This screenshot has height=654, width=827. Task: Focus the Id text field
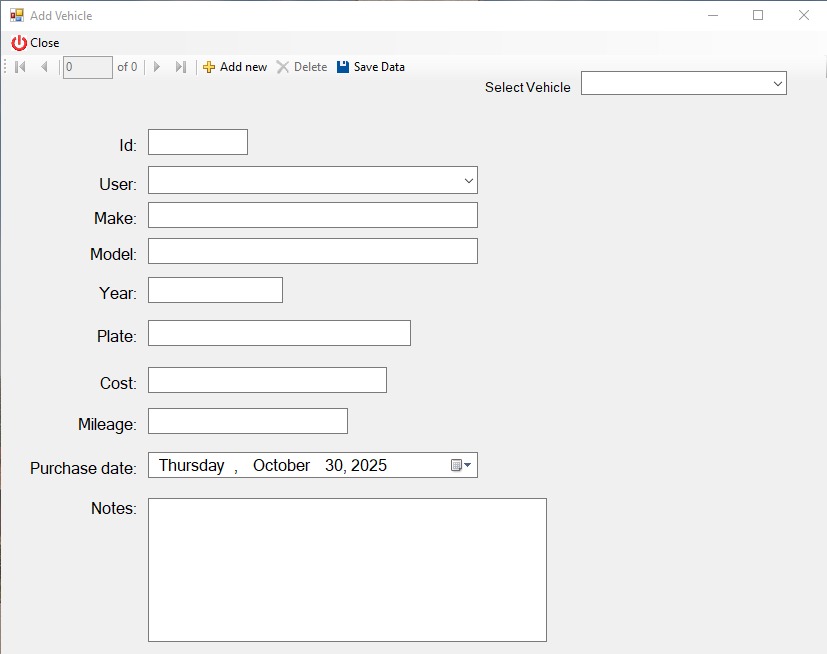[197, 143]
